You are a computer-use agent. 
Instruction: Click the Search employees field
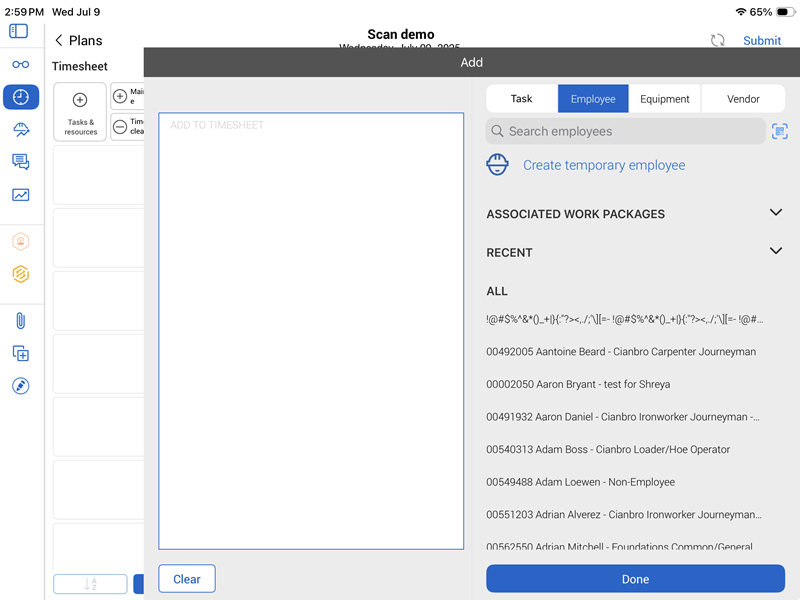click(x=625, y=131)
